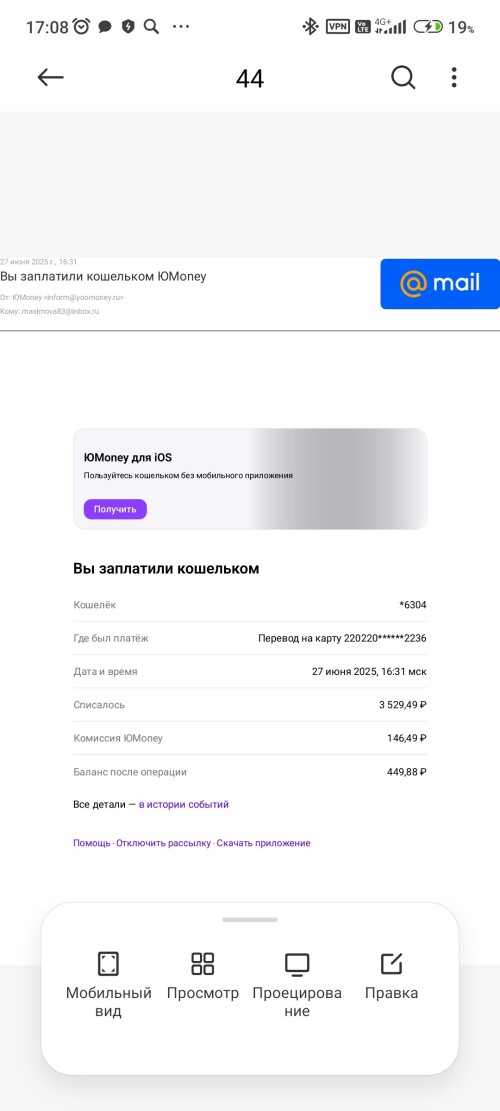Tap the alarm clock status icon
The height and width of the screenshot is (1111, 500).
click(x=82, y=26)
